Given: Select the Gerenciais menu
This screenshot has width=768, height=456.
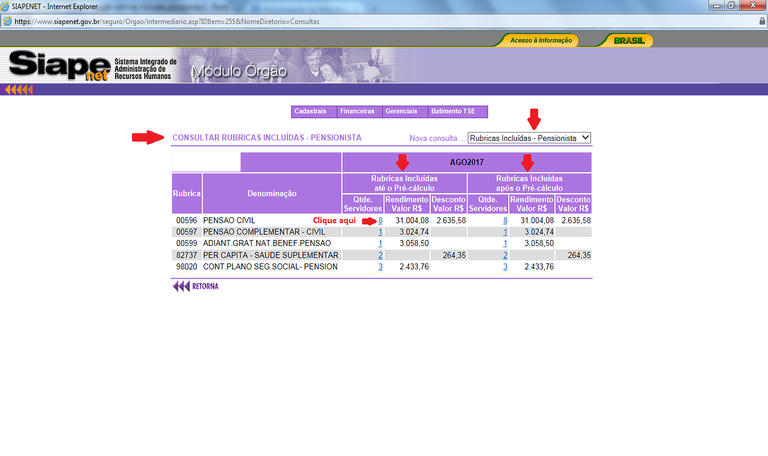Looking at the screenshot, I should click(x=402, y=111).
